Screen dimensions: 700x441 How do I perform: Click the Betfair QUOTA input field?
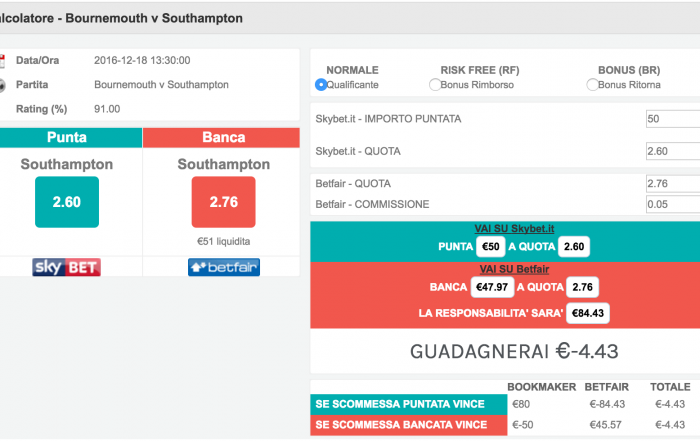pyautogui.click(x=673, y=183)
